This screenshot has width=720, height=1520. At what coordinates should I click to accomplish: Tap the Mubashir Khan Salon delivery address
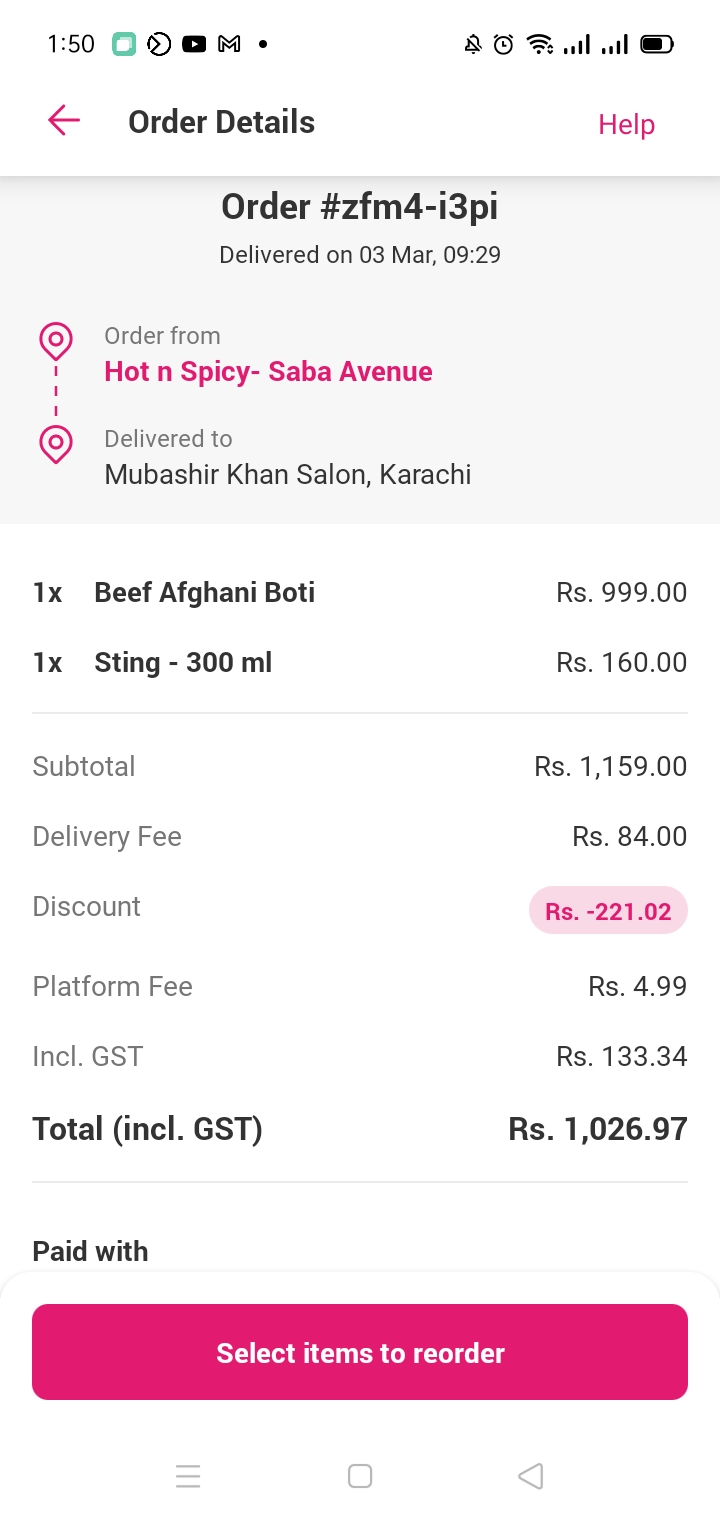[288, 473]
